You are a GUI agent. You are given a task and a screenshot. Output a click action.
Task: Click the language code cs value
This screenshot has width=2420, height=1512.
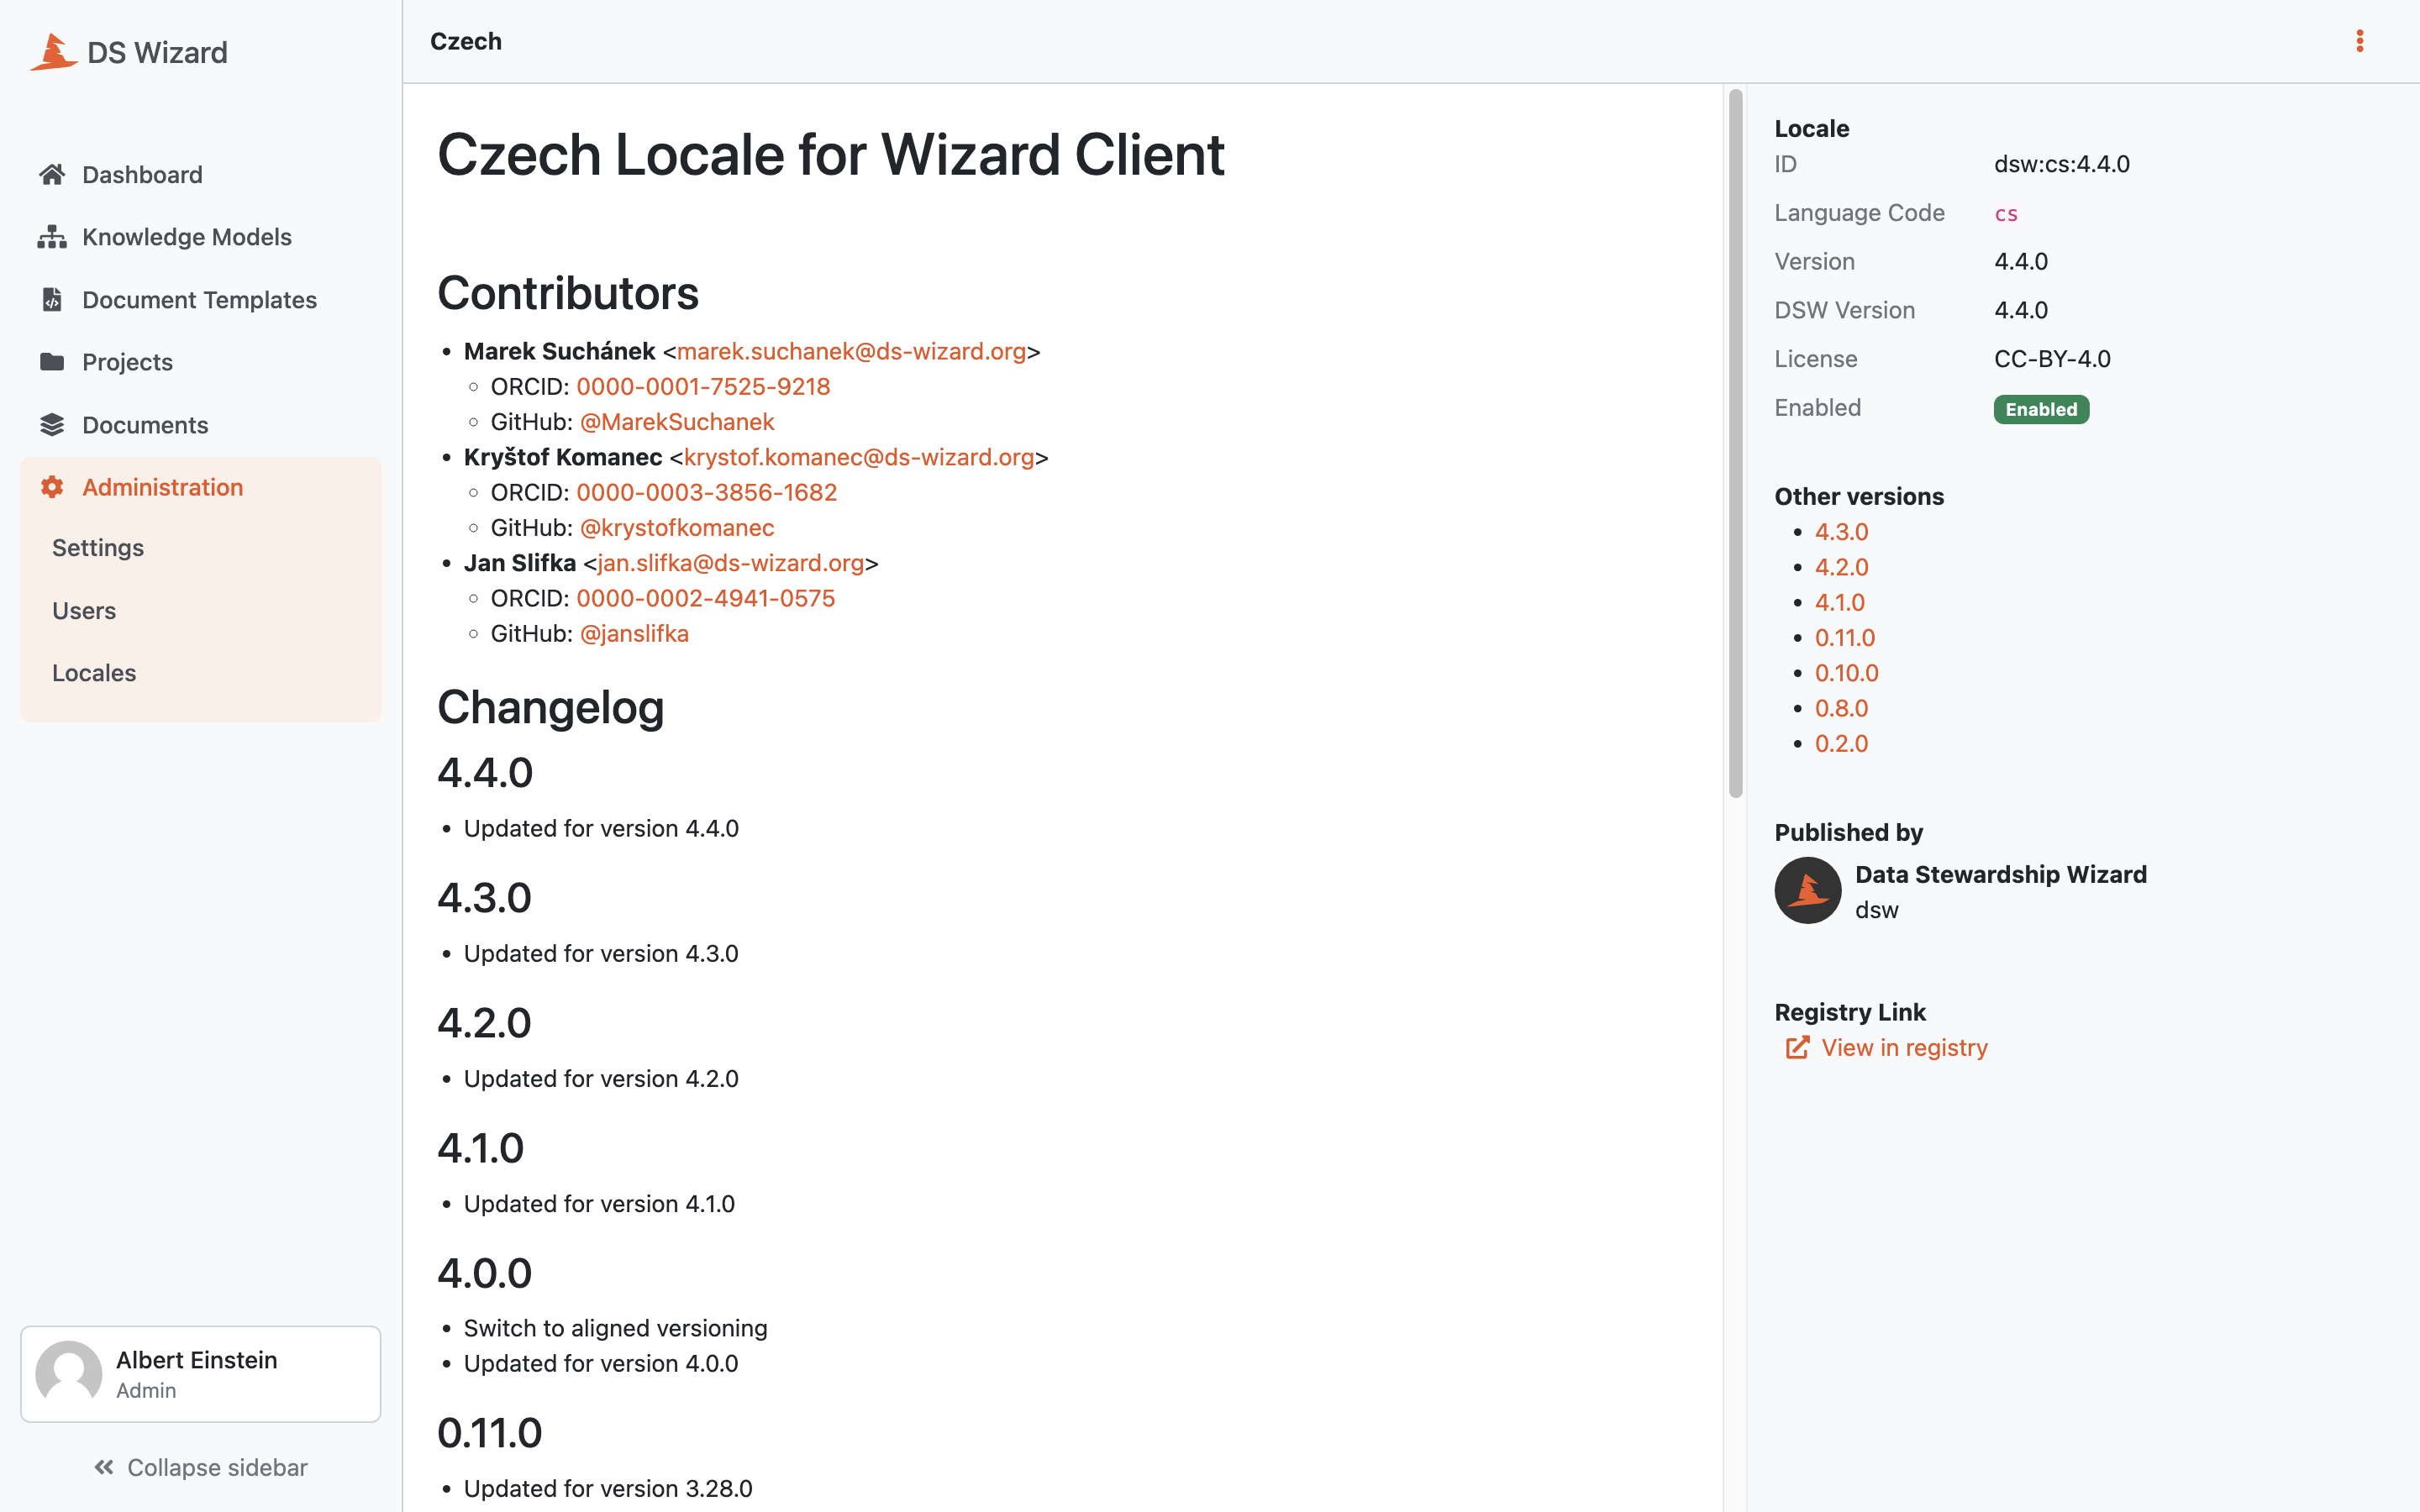(2006, 214)
